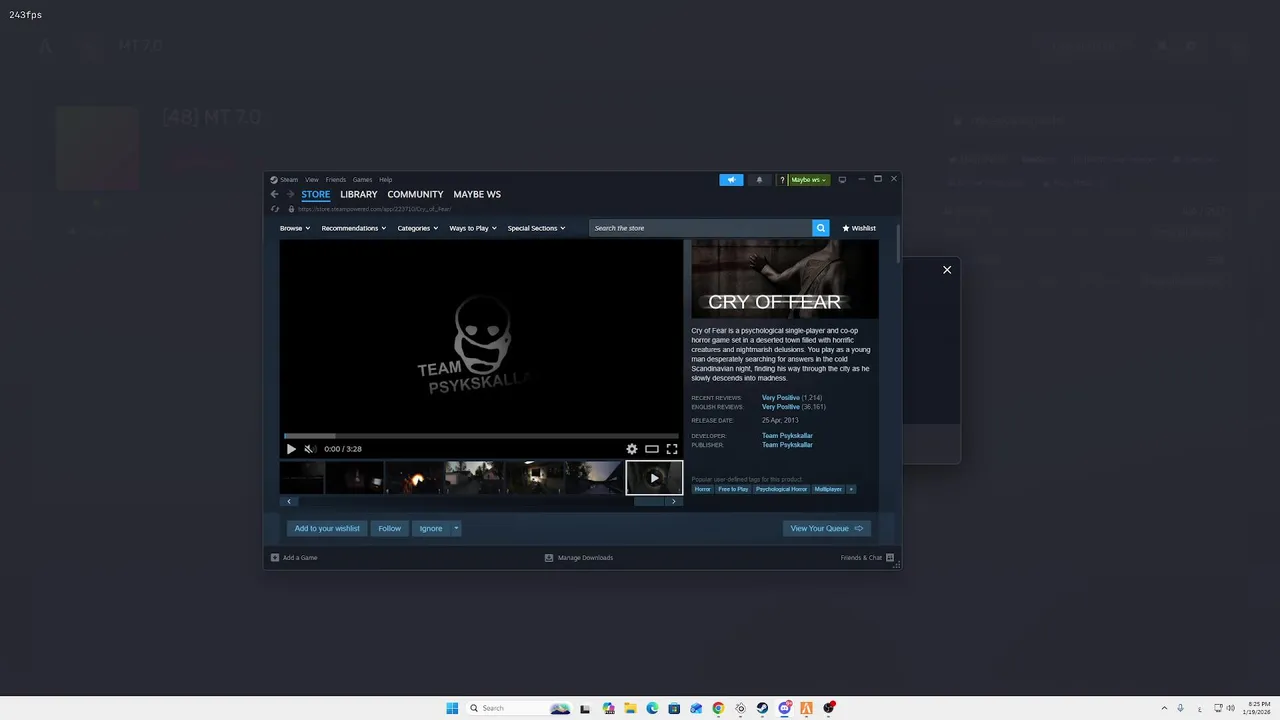This screenshot has width=1280, height=720.
Task: Click the store search magnifier button
Action: click(x=821, y=228)
